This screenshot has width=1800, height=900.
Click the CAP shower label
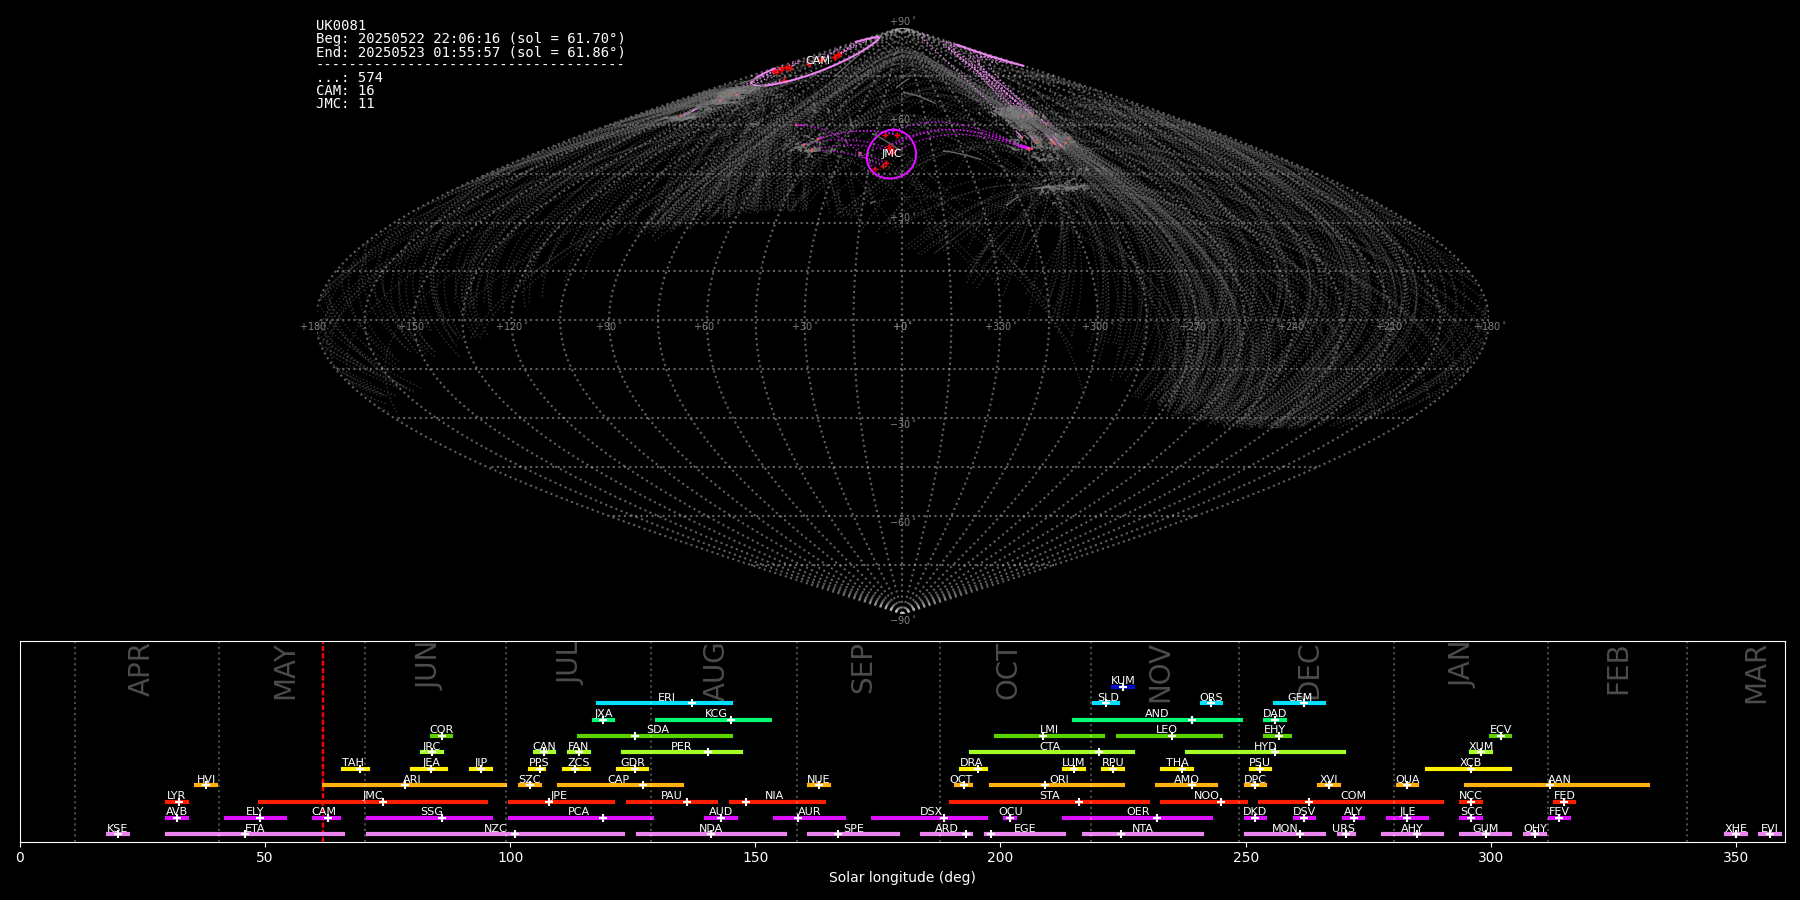(x=619, y=780)
